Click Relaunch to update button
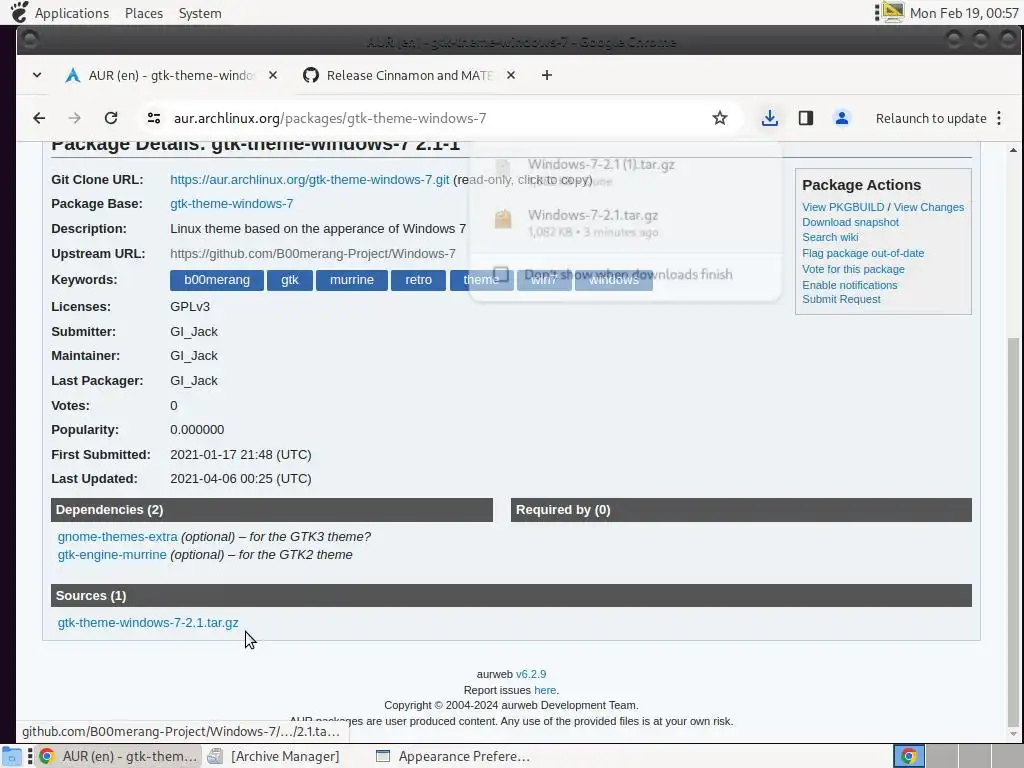The image size is (1024, 768). pos(931,118)
